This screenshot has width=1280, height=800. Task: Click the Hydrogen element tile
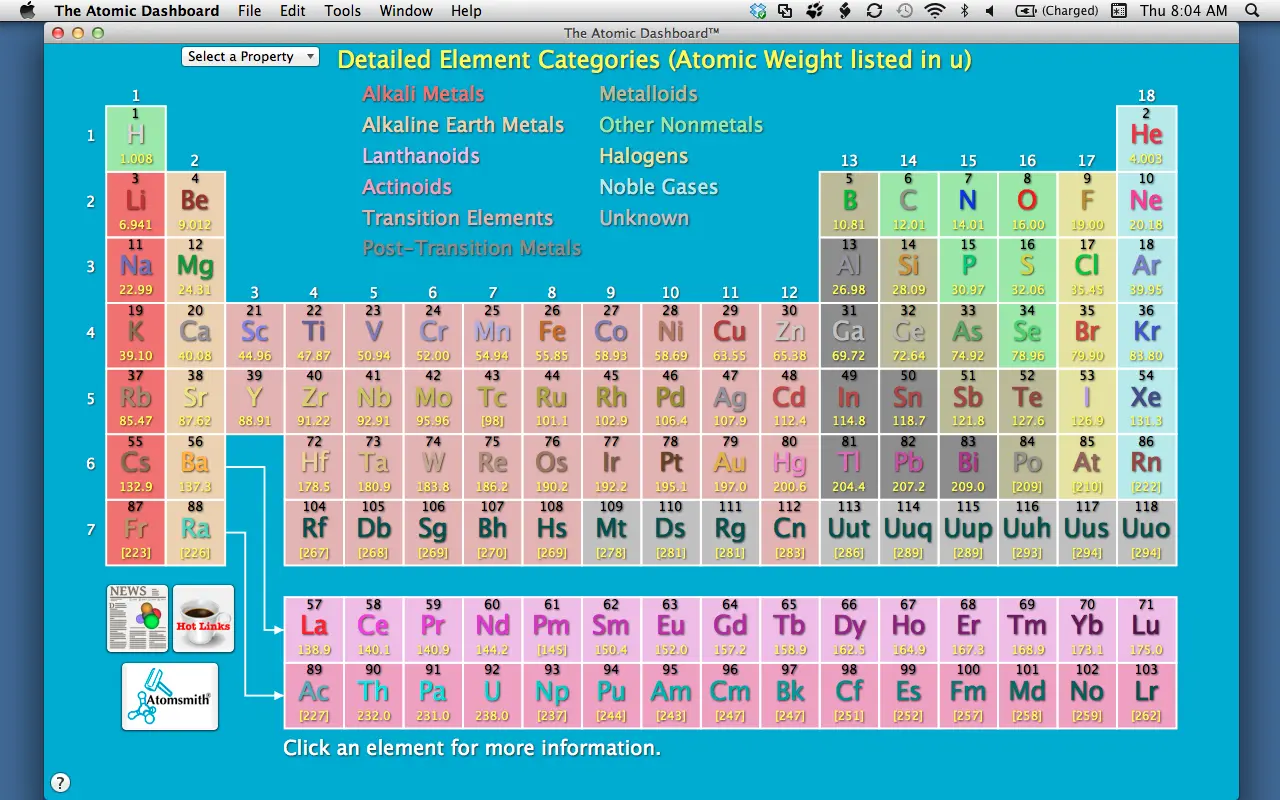click(x=136, y=138)
